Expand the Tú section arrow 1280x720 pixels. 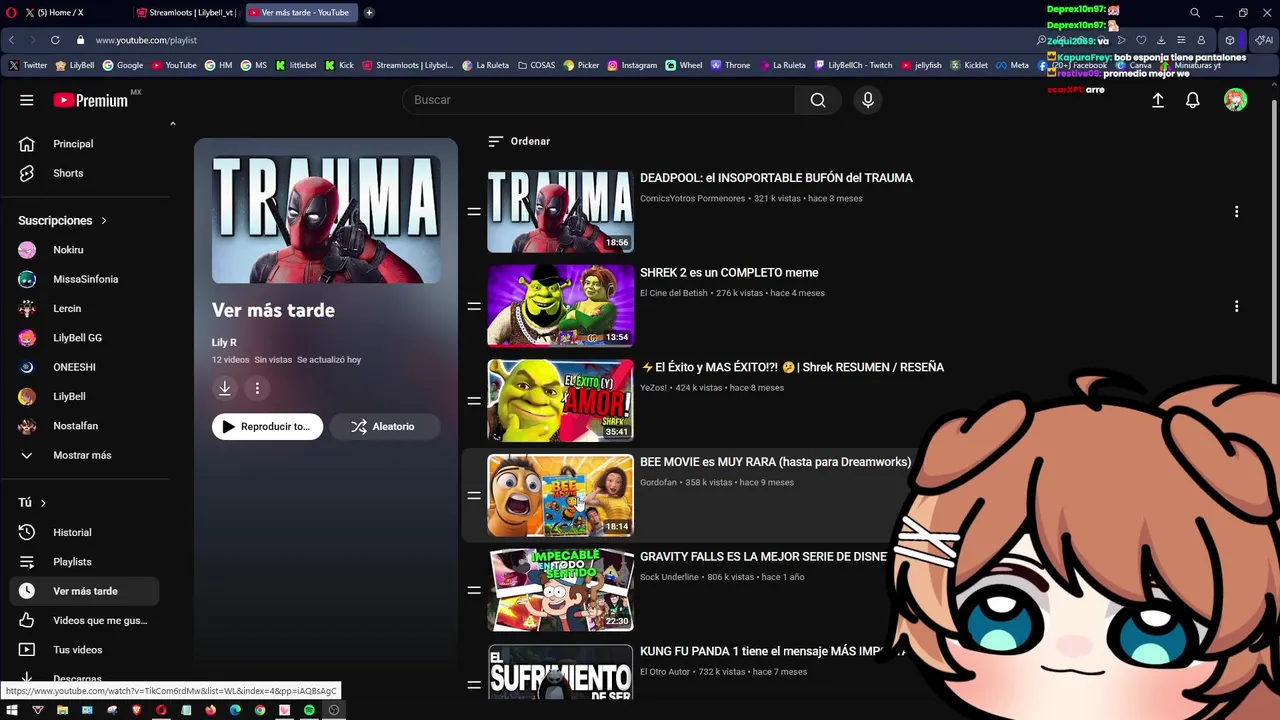point(43,503)
